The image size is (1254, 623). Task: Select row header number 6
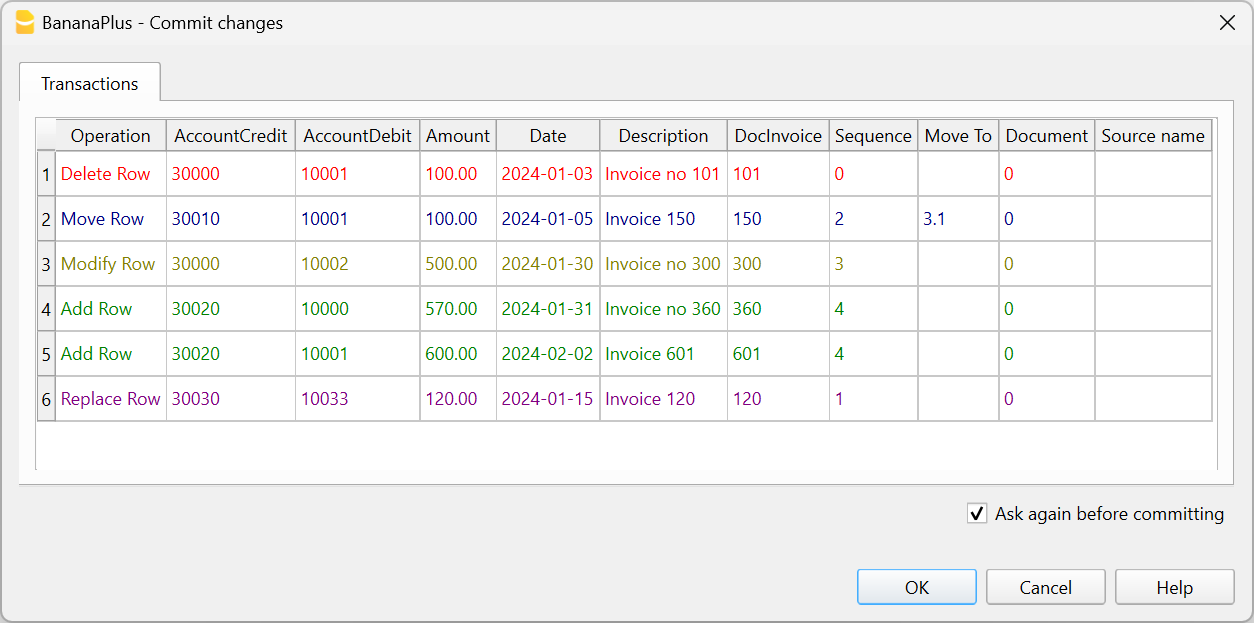(x=46, y=399)
